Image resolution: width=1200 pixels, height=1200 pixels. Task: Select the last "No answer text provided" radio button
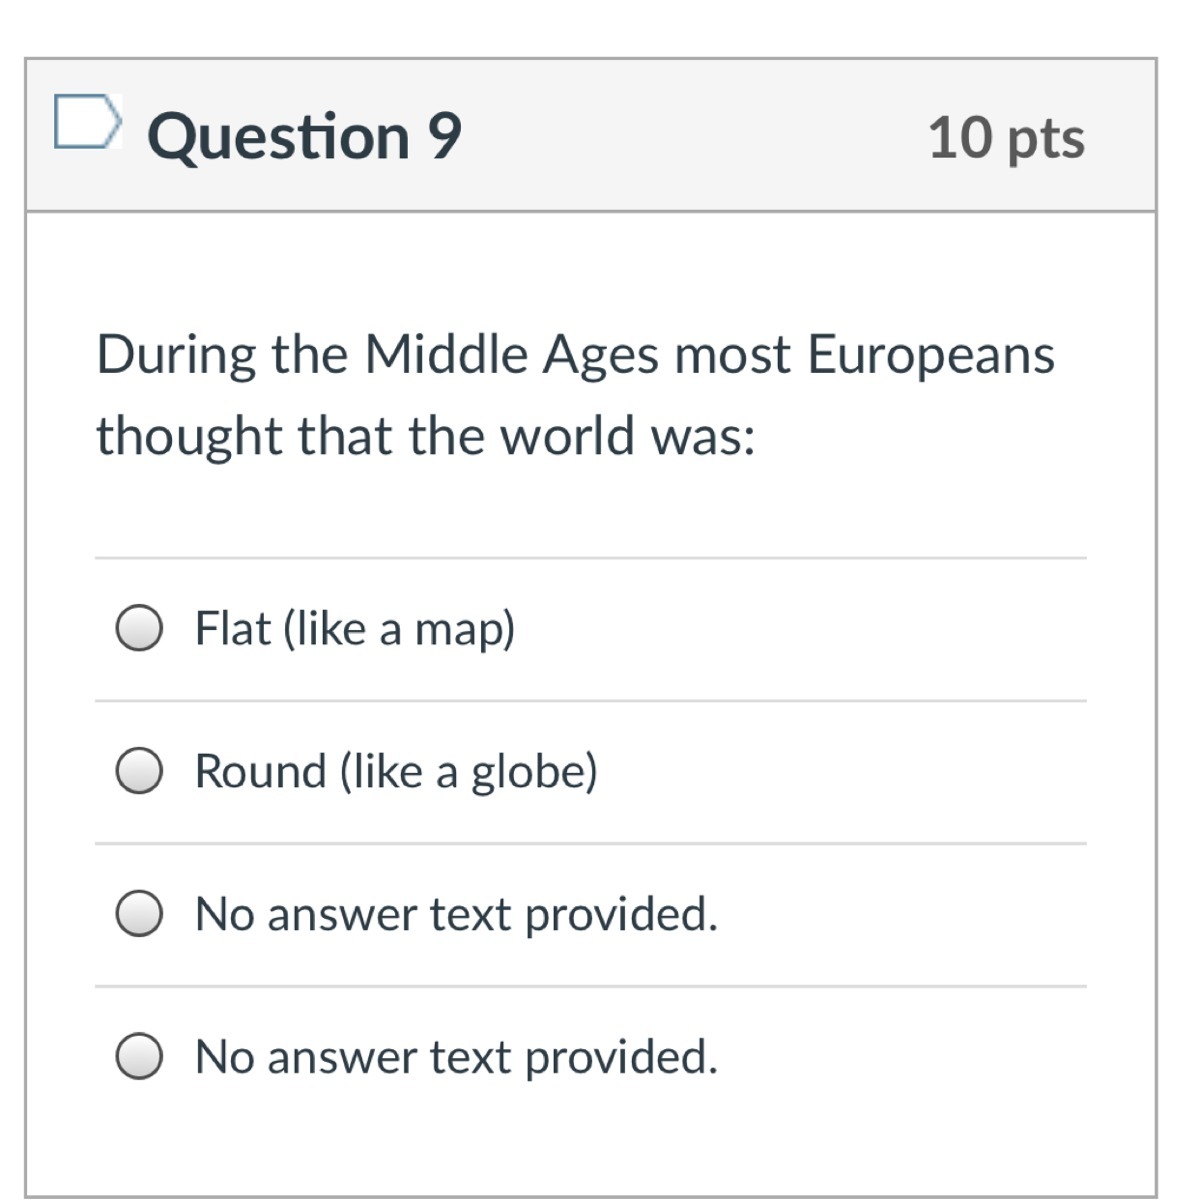point(139,1056)
